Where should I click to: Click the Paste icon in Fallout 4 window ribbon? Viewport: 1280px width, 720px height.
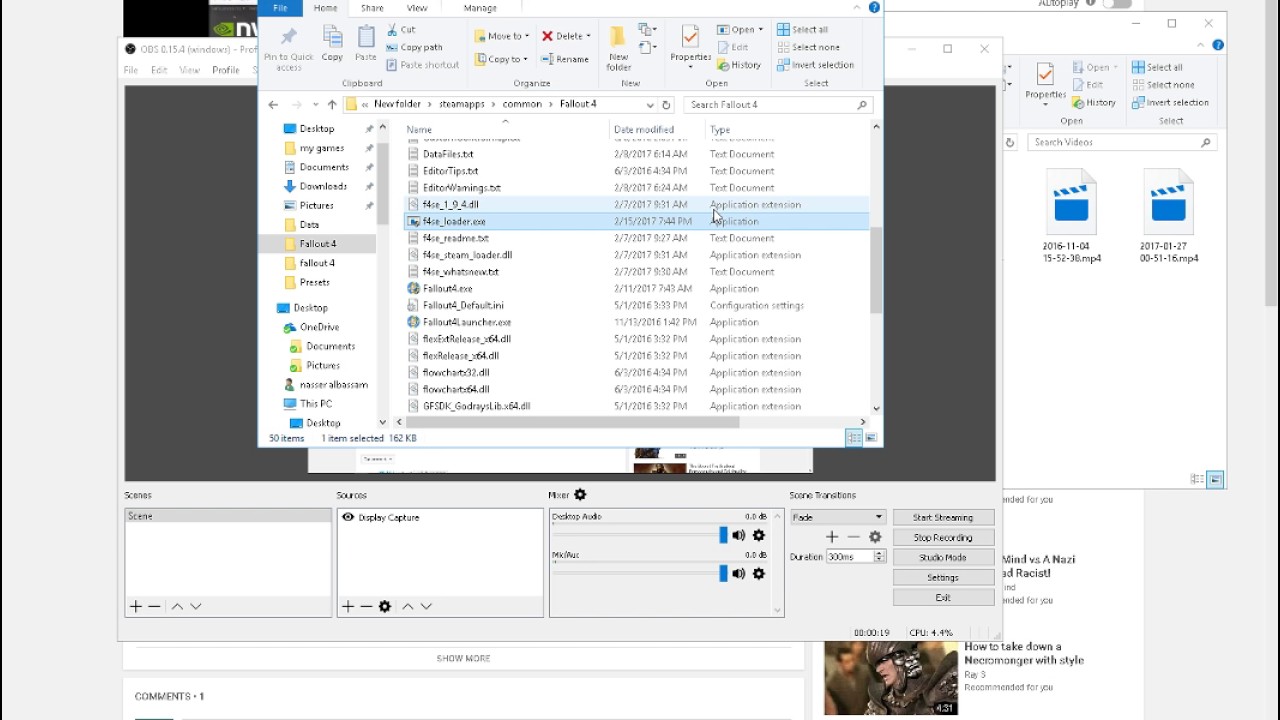click(366, 44)
